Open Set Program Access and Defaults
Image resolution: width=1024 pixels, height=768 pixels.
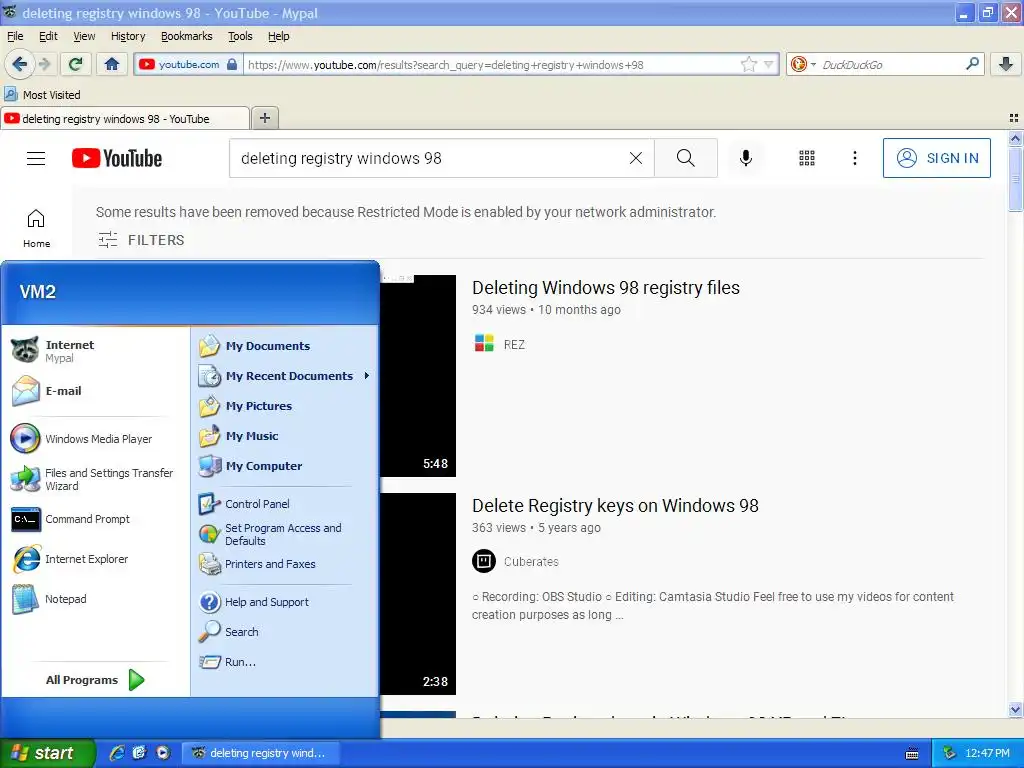pos(285,534)
